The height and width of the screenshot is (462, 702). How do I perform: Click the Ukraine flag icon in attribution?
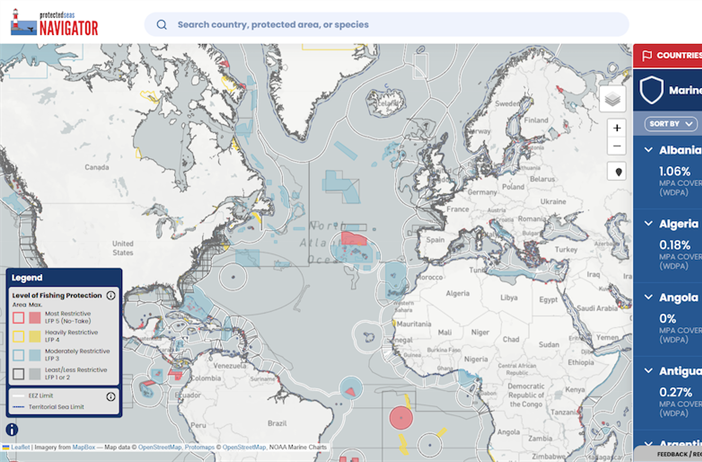click(6, 447)
